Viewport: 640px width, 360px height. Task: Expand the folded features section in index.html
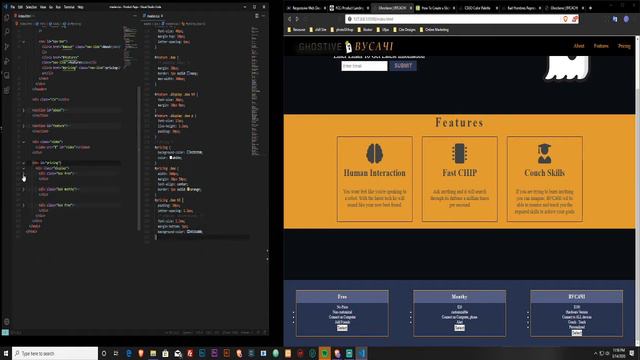pyautogui.click(x=23, y=126)
